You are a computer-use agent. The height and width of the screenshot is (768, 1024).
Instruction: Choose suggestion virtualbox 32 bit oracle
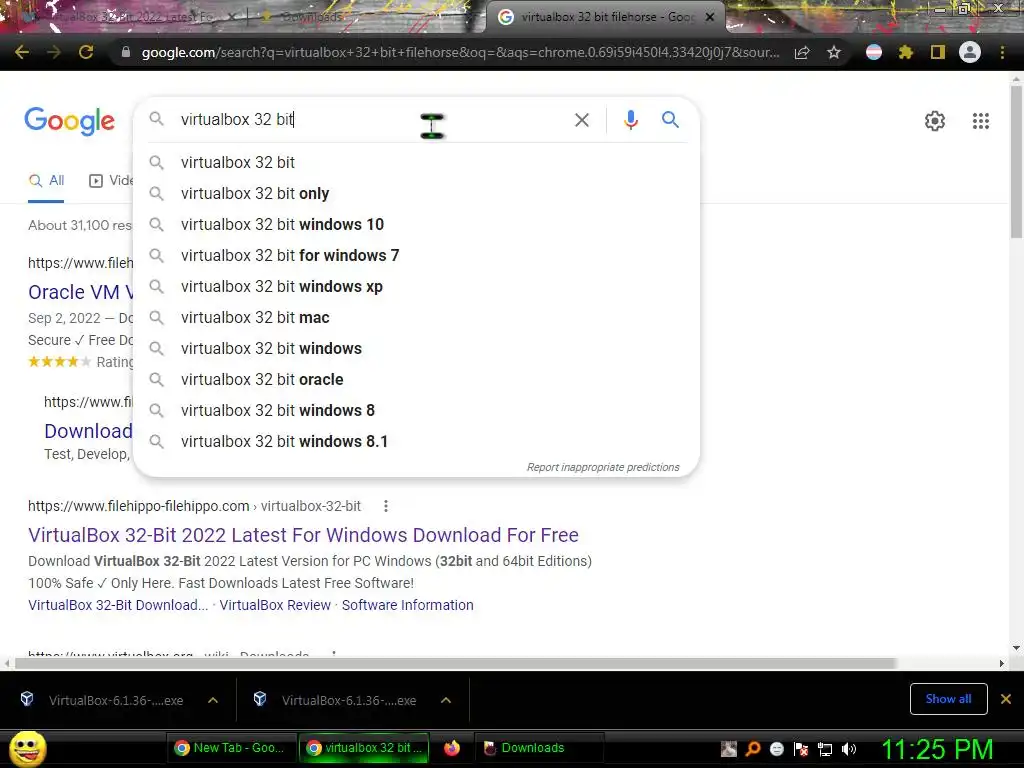[416, 379]
